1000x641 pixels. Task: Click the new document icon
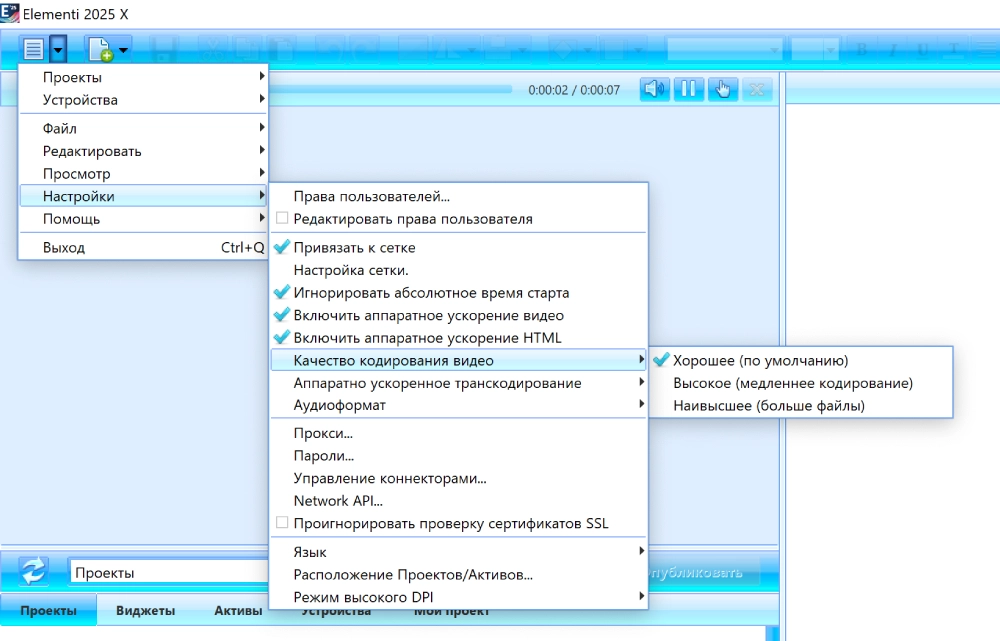coord(99,48)
